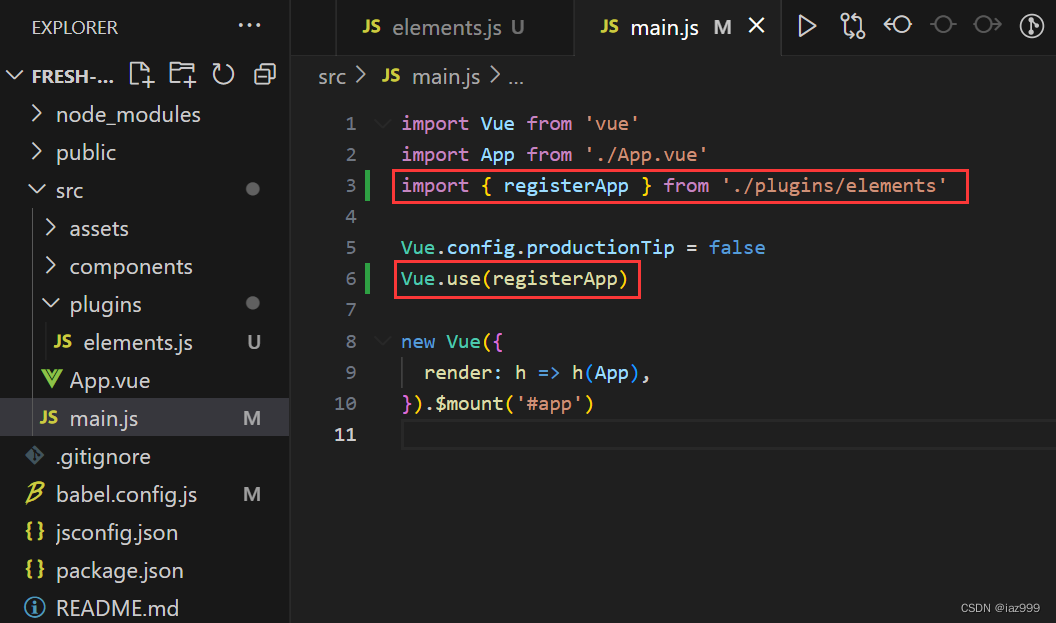Image resolution: width=1056 pixels, height=623 pixels.
Task: Open the Explorer More Actions menu
Action: [249, 26]
